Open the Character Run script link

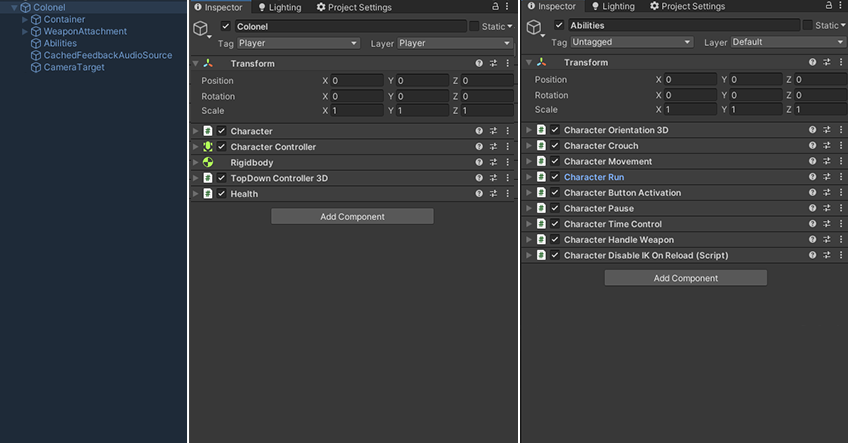tap(594, 177)
